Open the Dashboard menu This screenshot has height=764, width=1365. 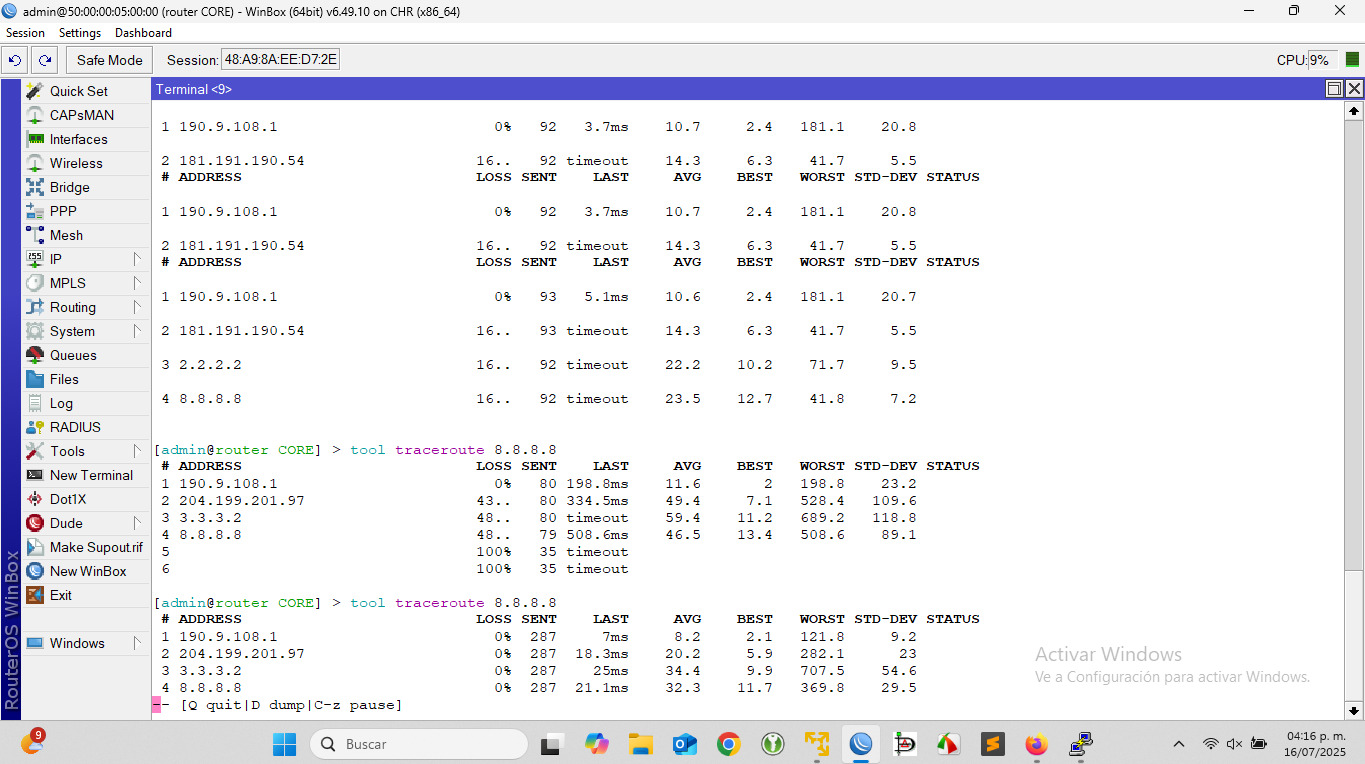[x=143, y=33]
